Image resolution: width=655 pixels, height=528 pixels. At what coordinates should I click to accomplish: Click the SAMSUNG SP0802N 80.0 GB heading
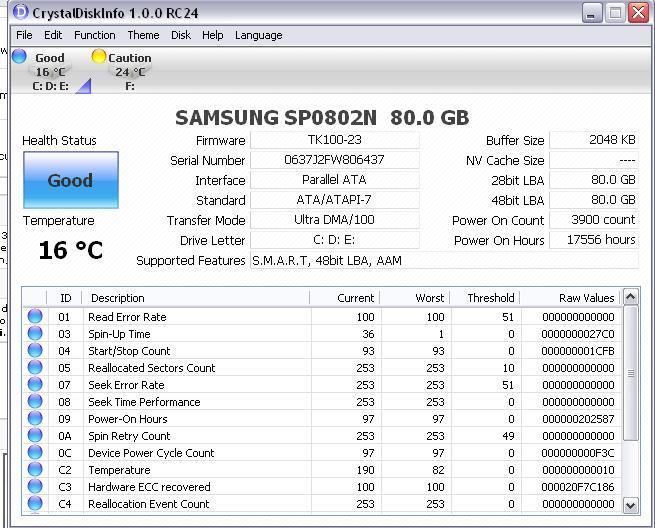322,118
